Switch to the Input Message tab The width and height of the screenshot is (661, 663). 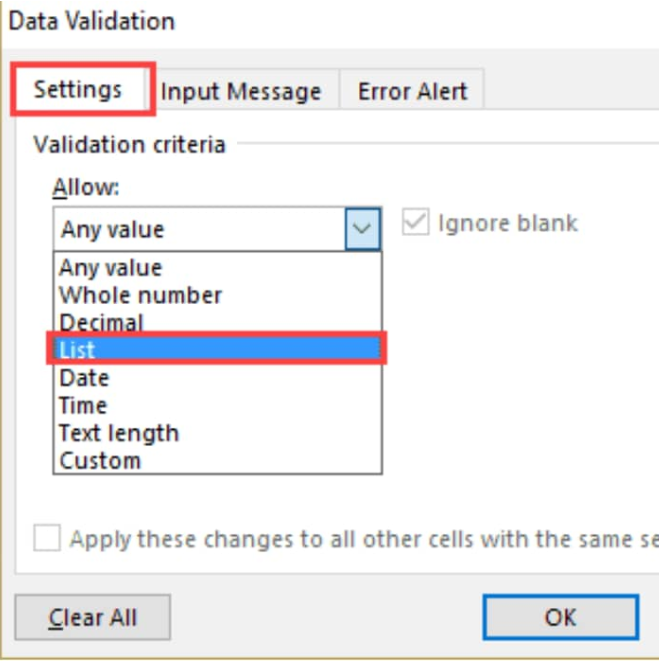pos(241,91)
